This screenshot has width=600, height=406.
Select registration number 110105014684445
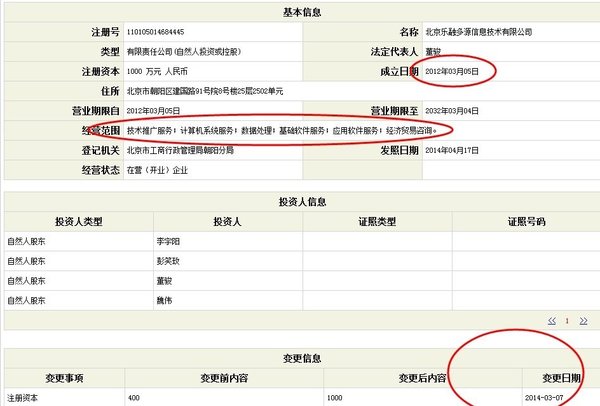(x=155, y=32)
